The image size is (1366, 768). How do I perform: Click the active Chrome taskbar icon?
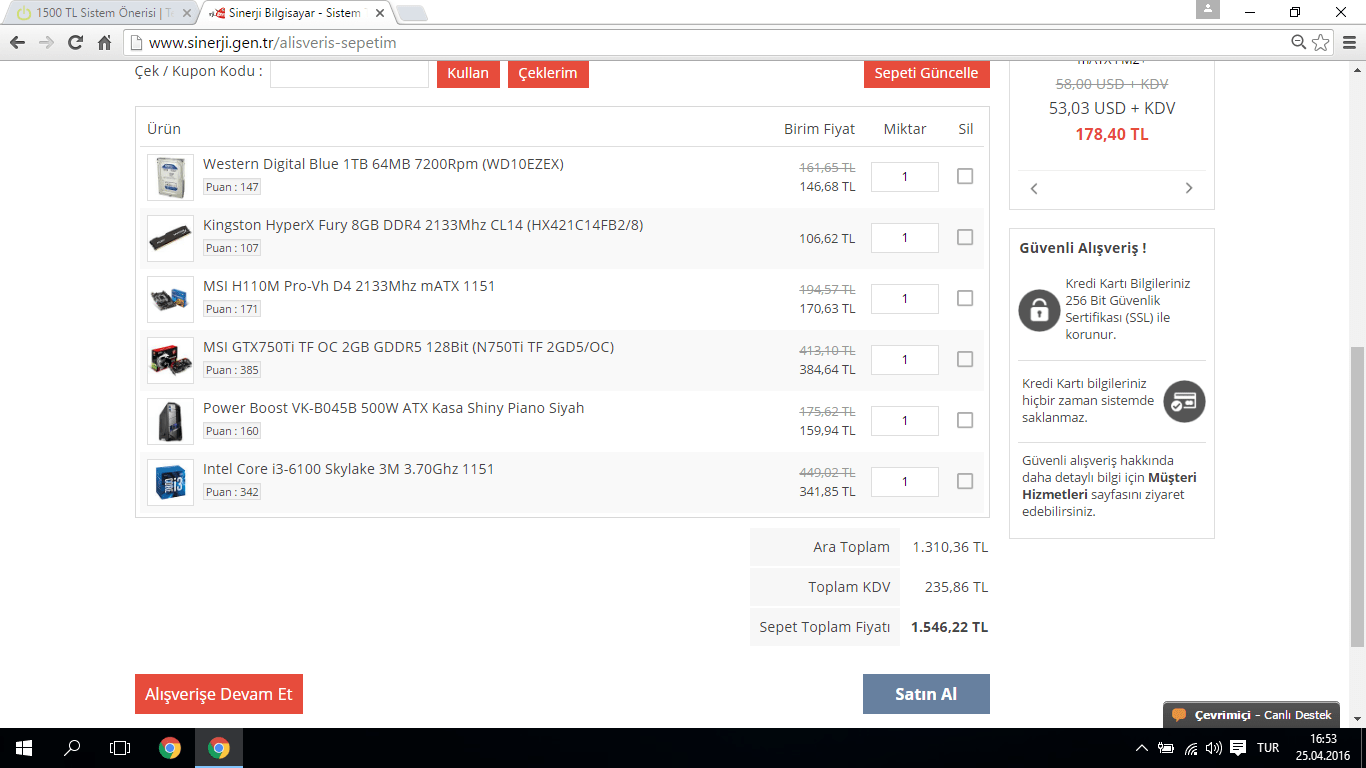[x=219, y=748]
